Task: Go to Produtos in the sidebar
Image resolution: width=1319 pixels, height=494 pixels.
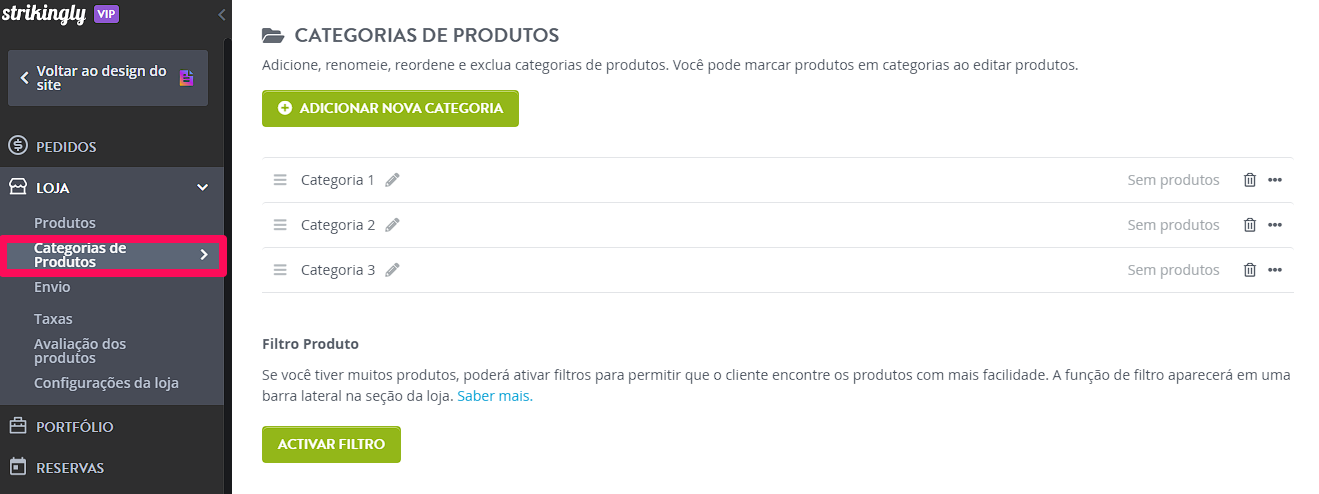Action: 65,222
